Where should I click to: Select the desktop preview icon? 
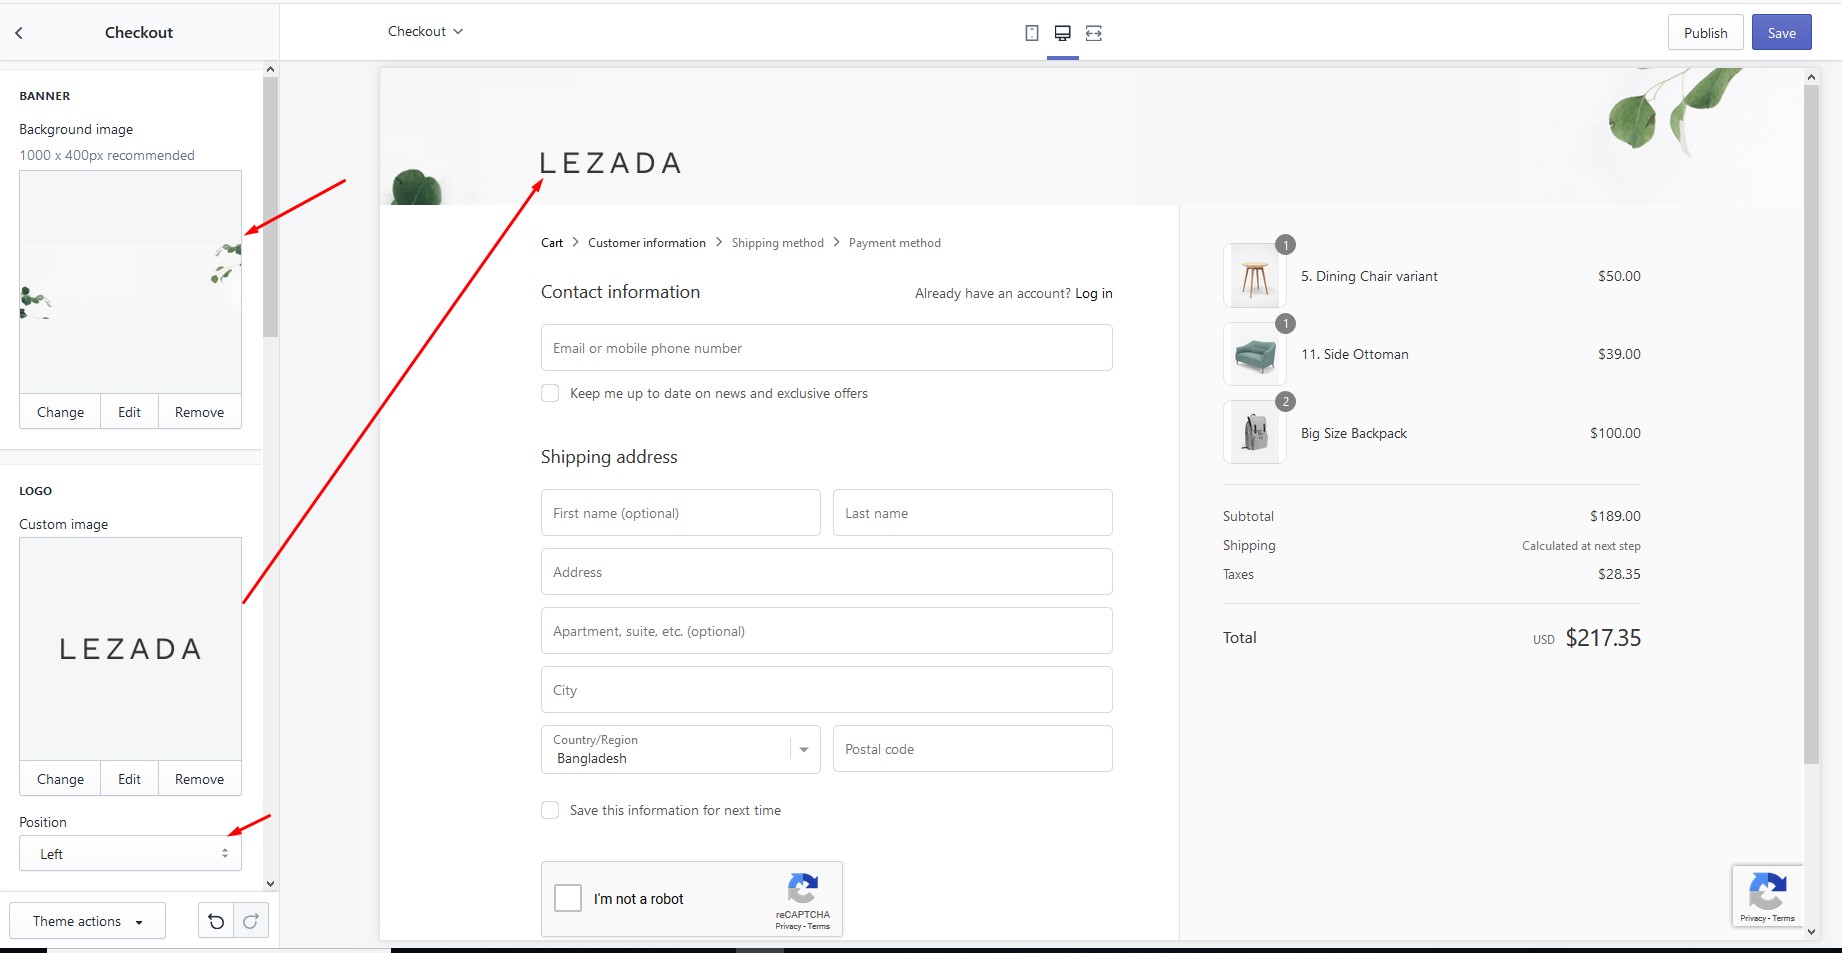click(1062, 33)
